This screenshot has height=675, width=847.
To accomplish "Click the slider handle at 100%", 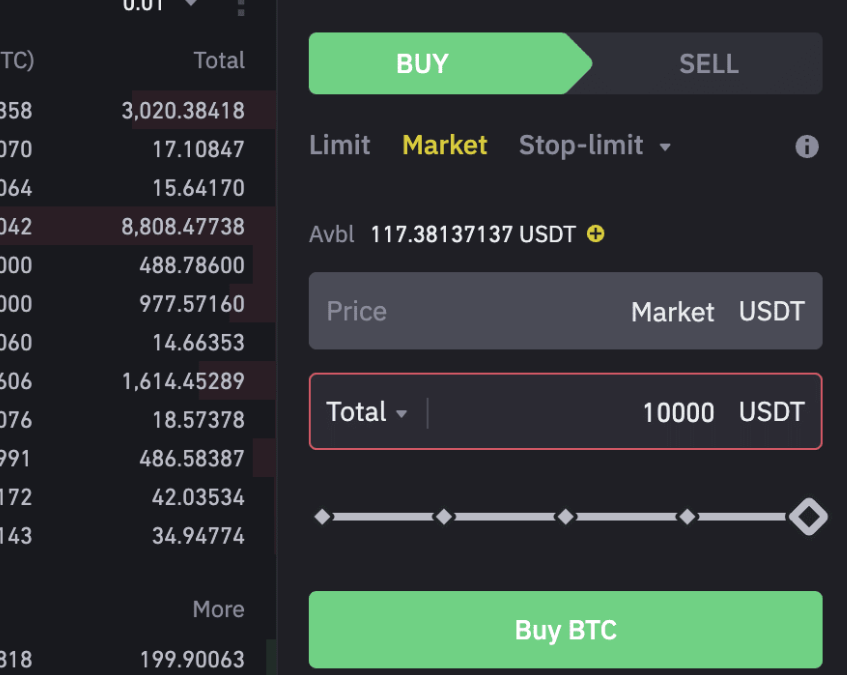I will (808, 517).
